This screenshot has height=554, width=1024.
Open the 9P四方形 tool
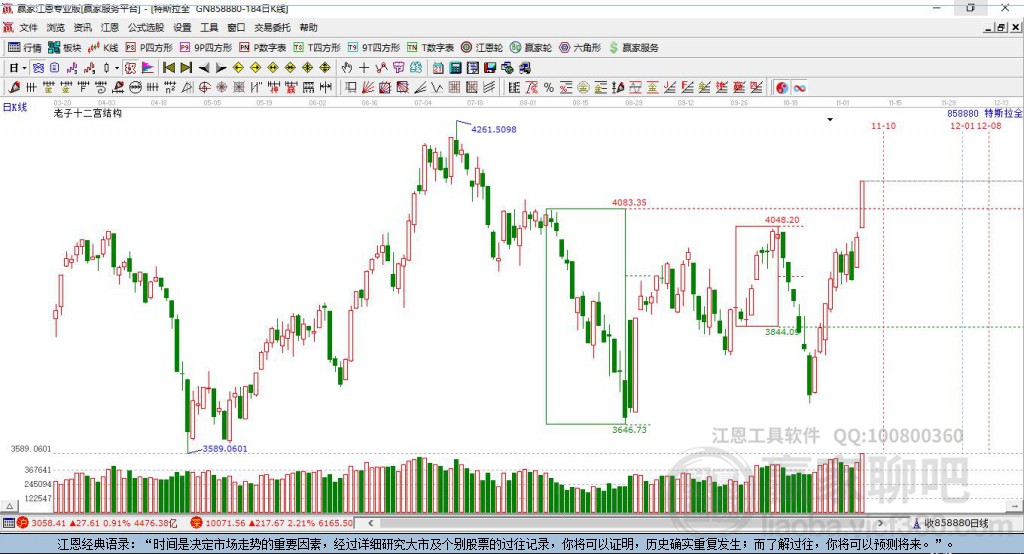[x=206, y=48]
